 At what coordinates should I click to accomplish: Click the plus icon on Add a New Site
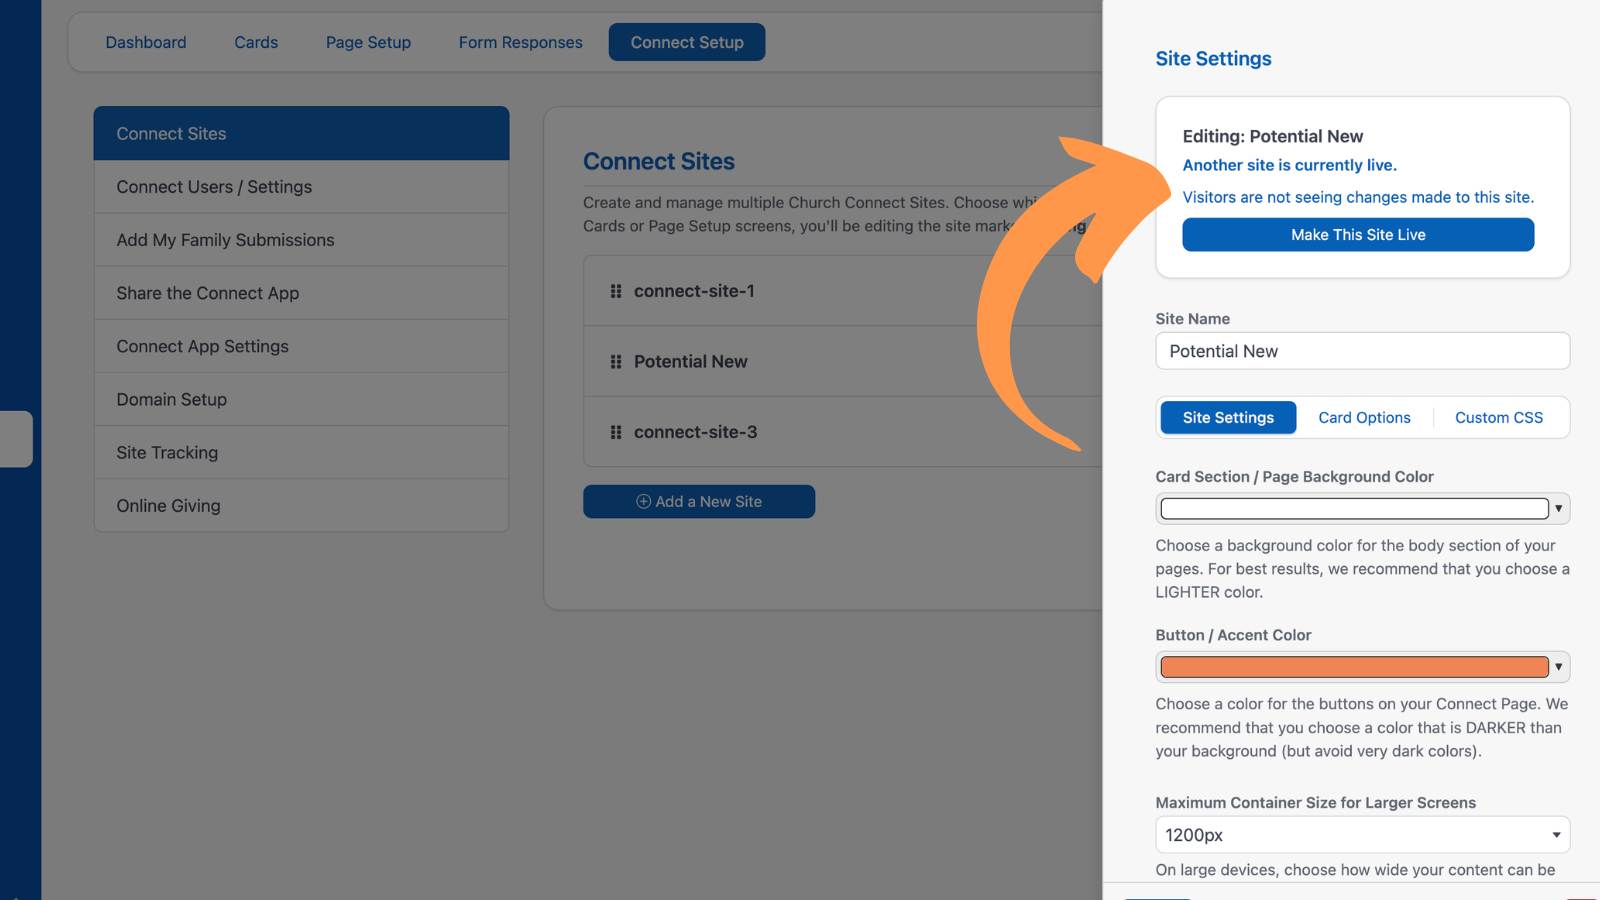click(644, 502)
